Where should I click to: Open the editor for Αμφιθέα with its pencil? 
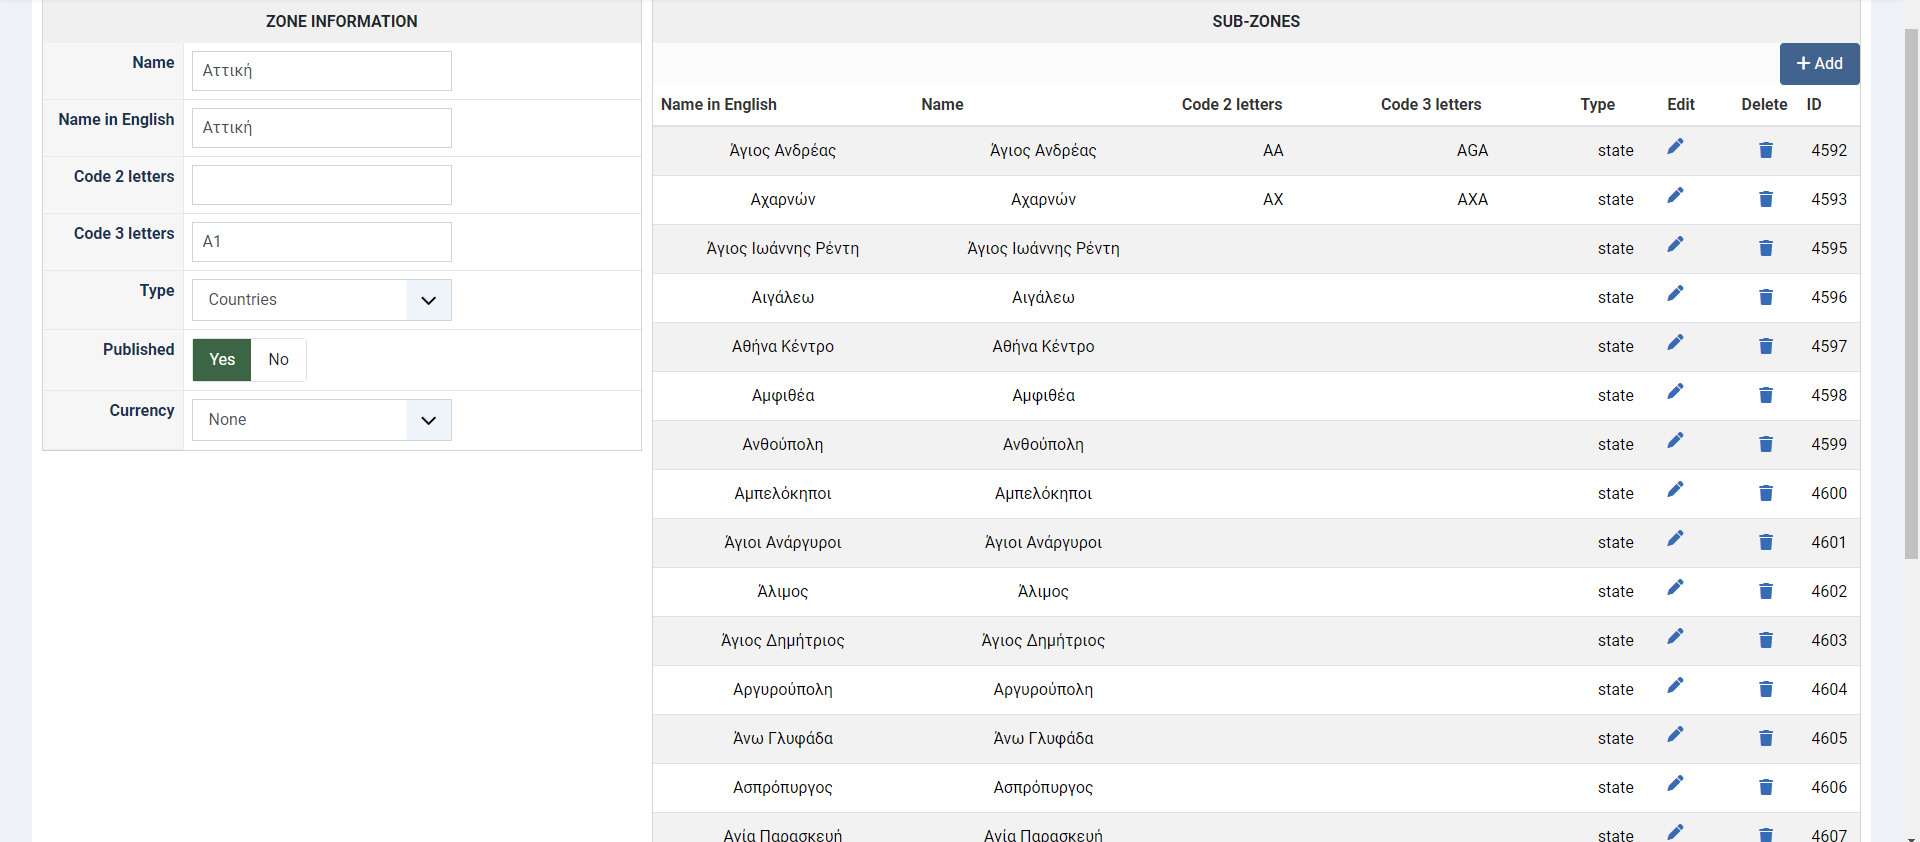[x=1675, y=392]
